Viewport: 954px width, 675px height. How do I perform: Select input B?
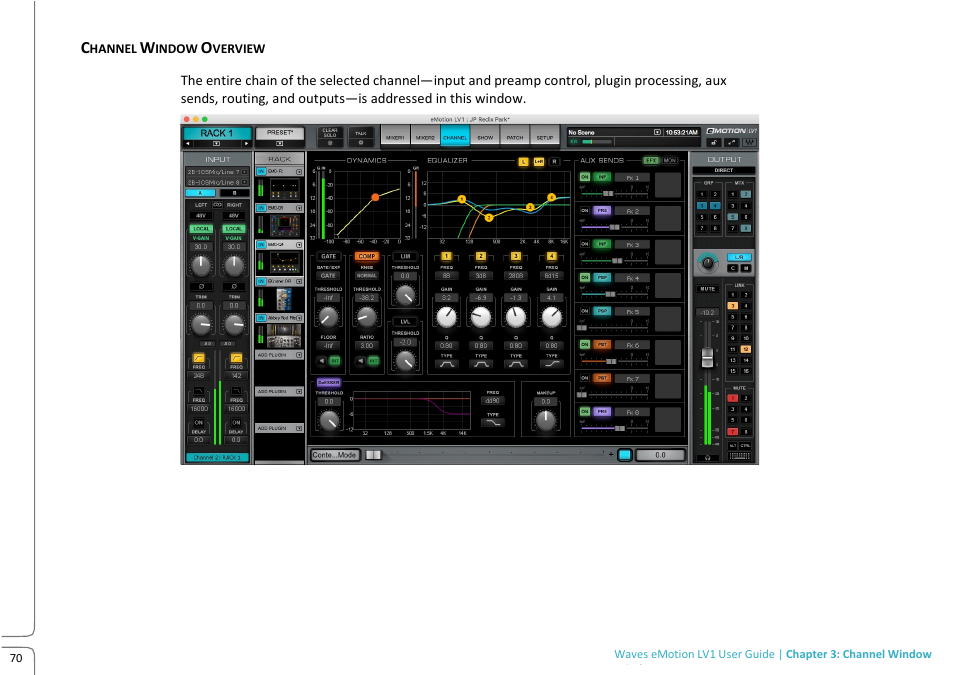tap(234, 193)
